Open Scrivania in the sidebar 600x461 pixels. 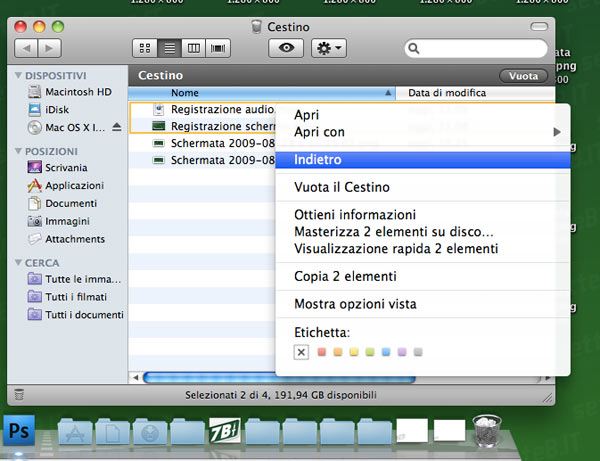coord(57,168)
